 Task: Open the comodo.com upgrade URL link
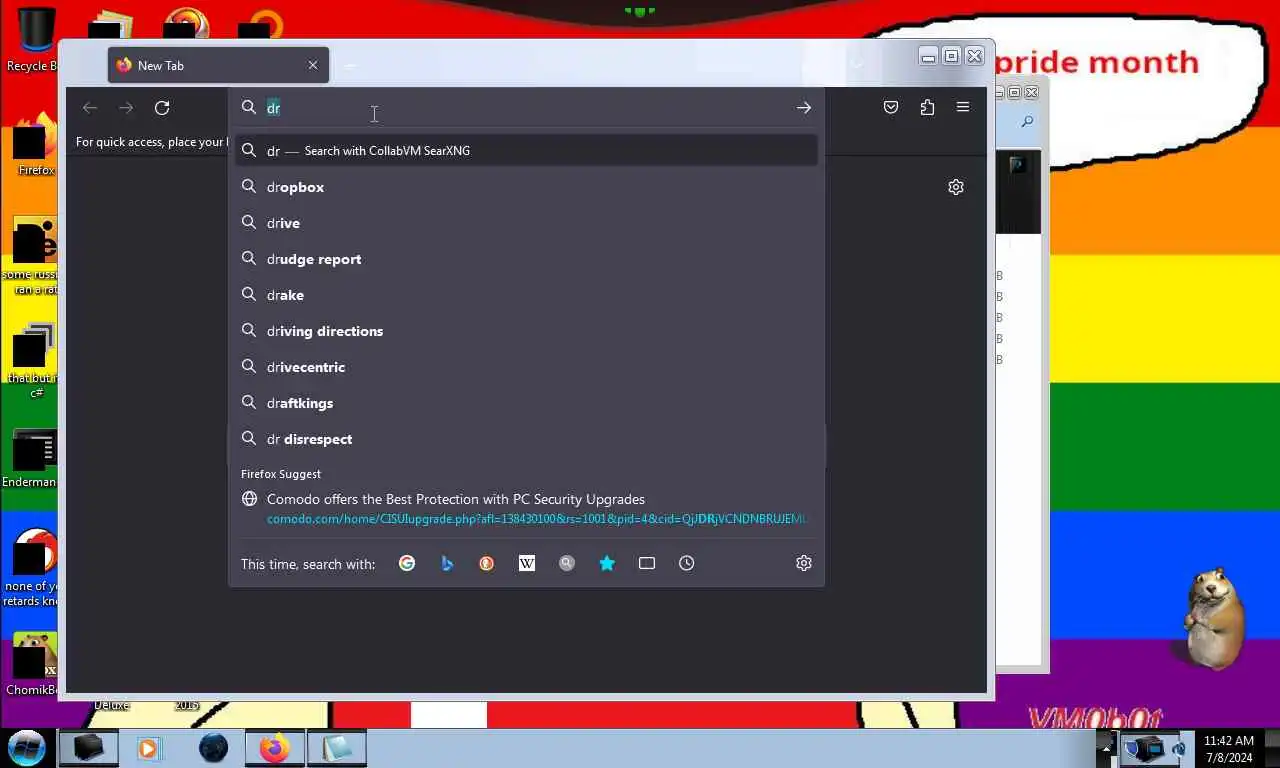point(536,519)
